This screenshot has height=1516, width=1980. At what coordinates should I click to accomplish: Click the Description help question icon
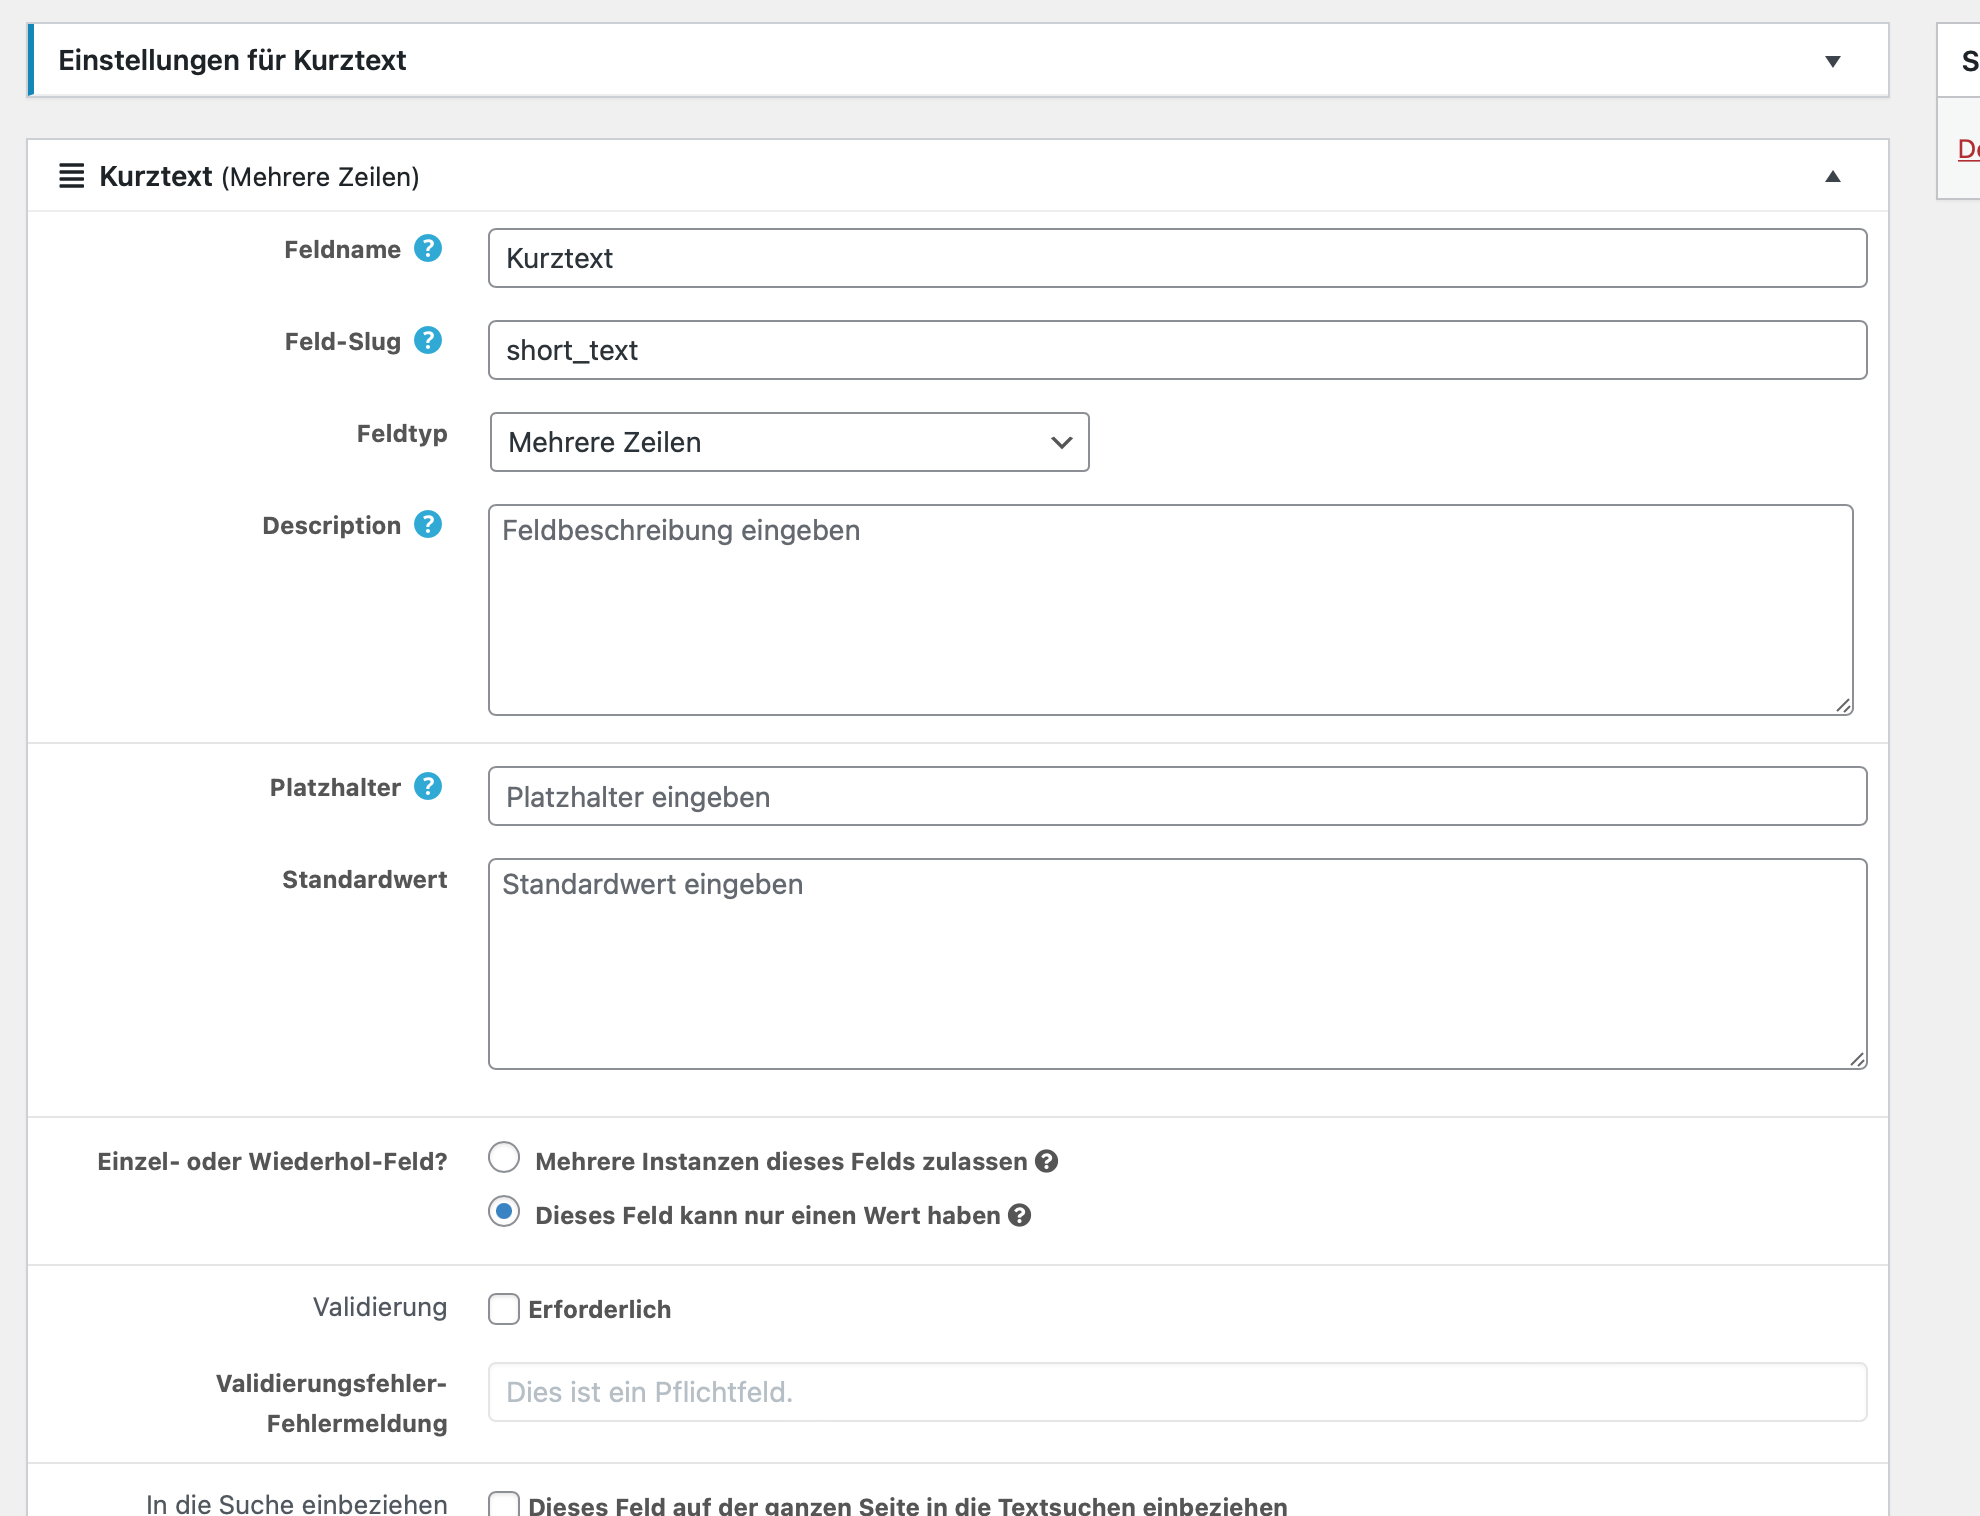428,525
